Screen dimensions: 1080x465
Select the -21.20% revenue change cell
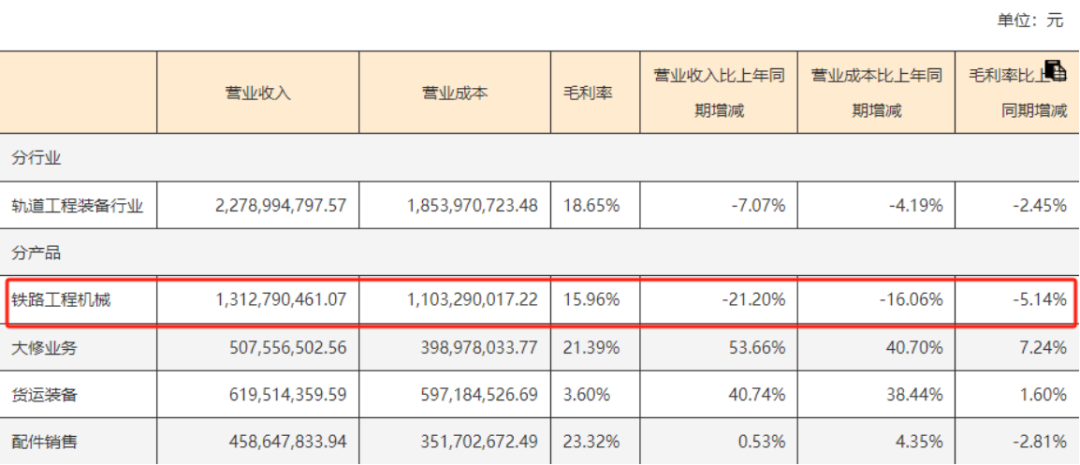point(751,299)
